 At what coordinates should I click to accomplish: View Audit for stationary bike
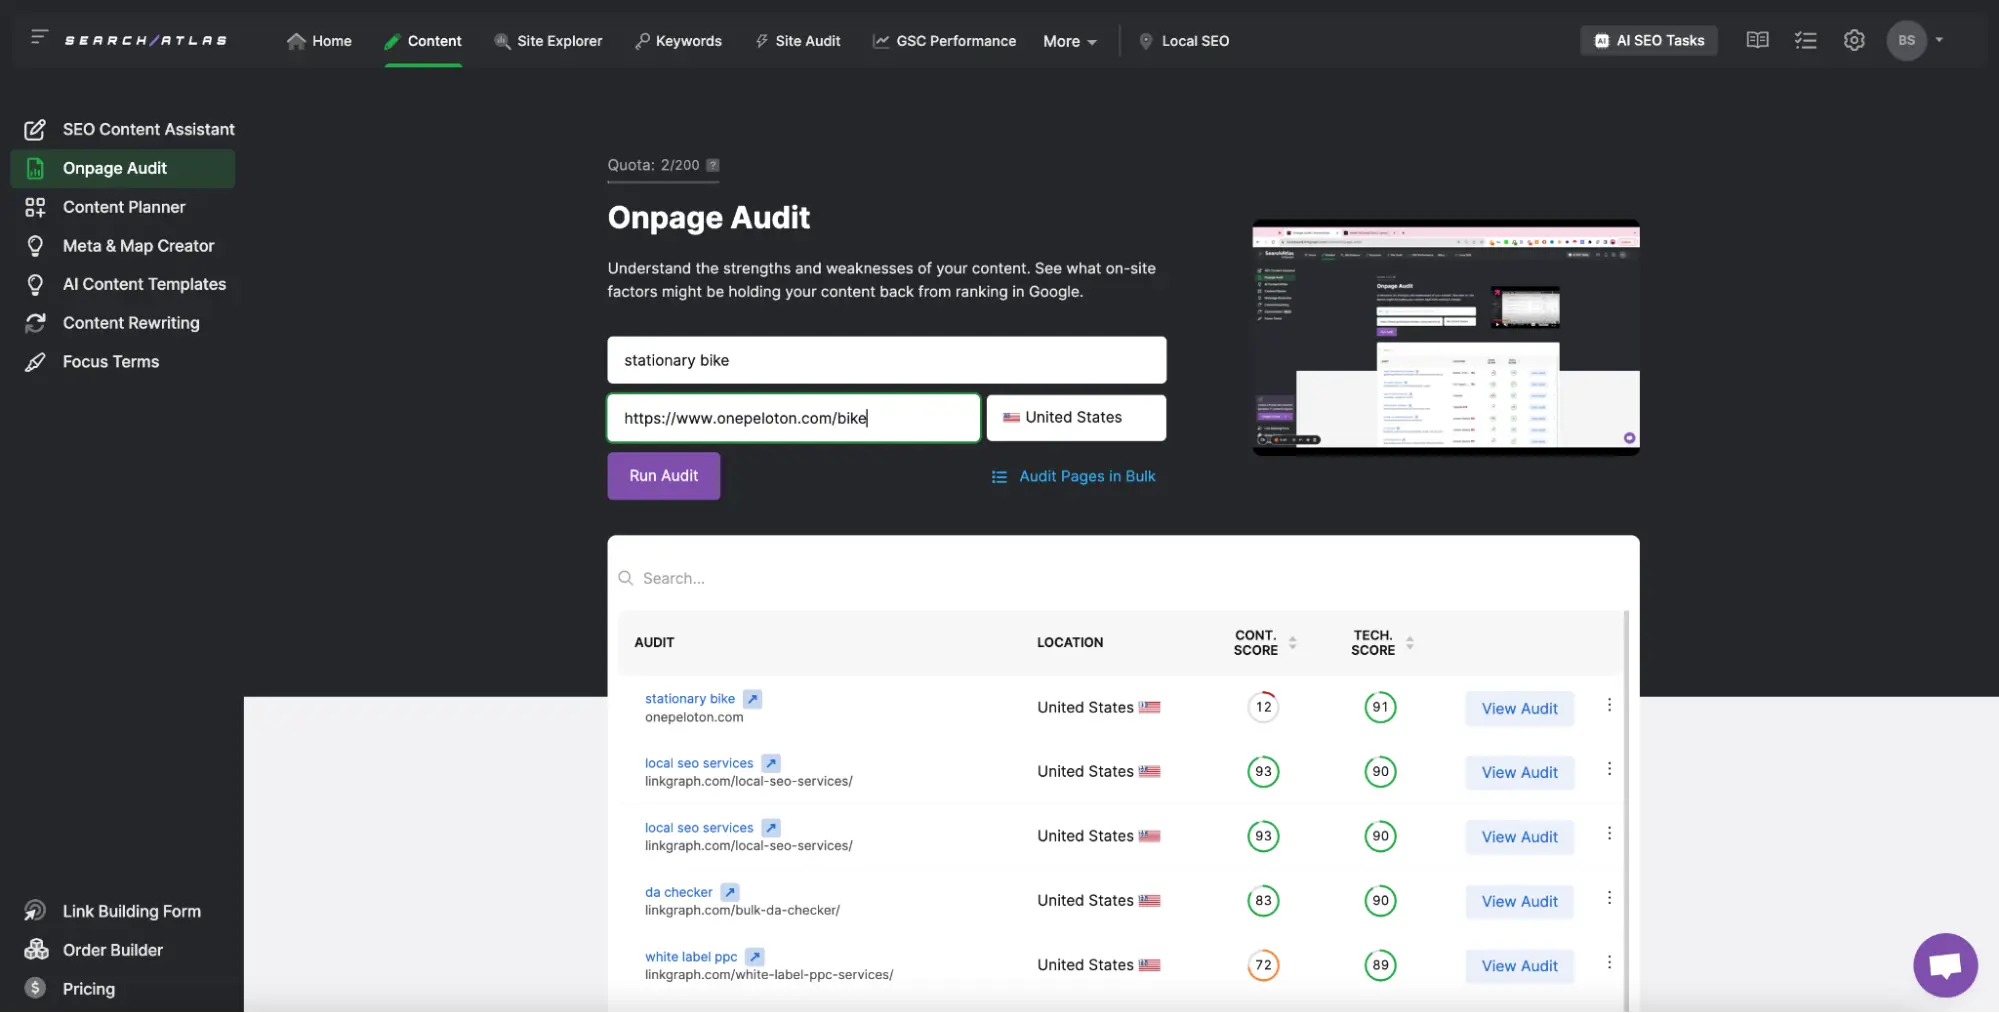[1519, 708]
